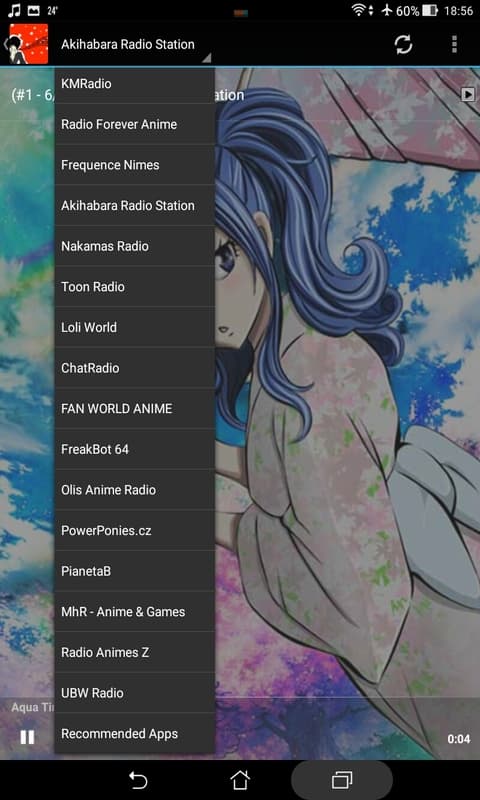Switch to Nakamas Radio

click(135, 246)
